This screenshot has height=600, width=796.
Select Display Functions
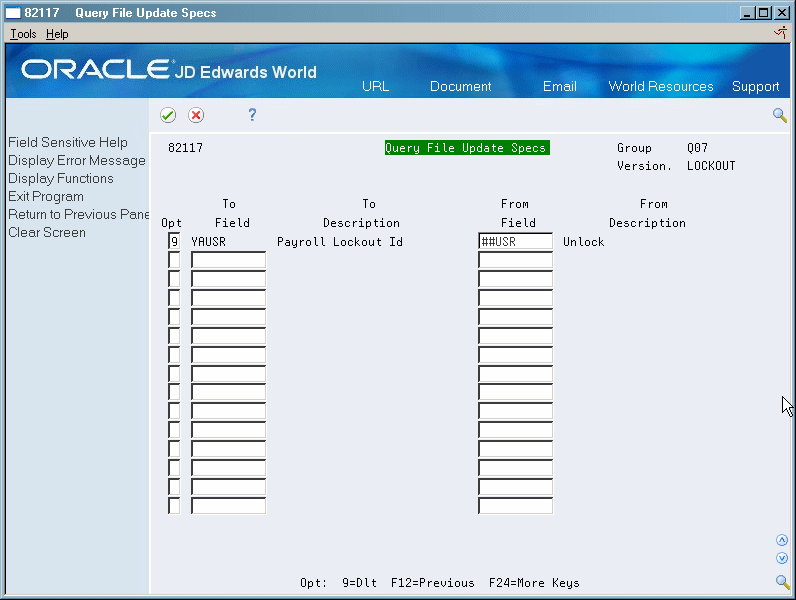(x=61, y=179)
